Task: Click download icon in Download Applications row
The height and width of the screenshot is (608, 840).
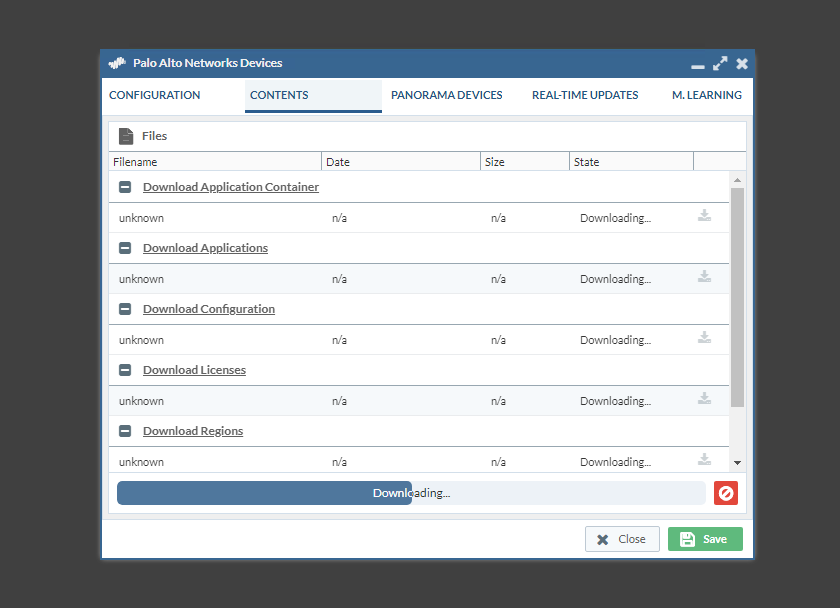Action: tap(704, 277)
